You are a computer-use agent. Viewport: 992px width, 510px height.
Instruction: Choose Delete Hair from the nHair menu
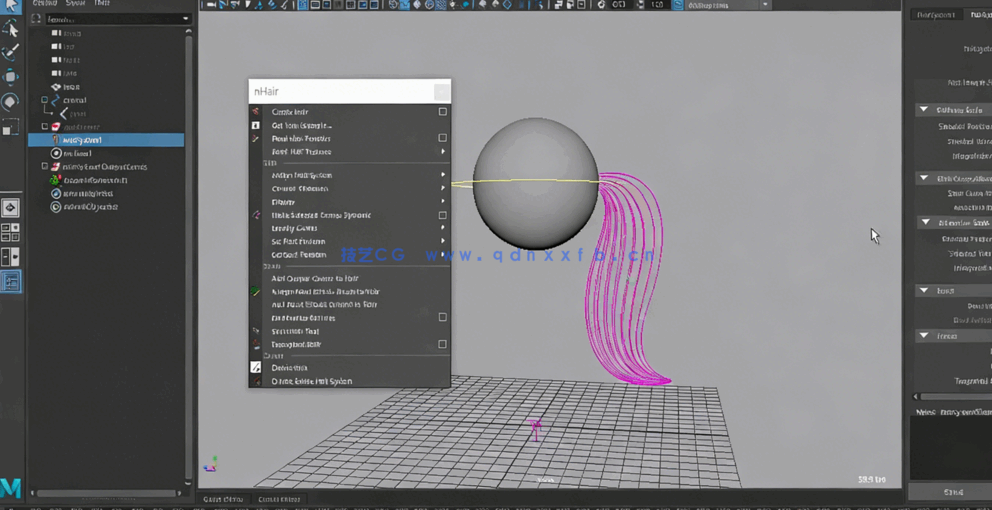(290, 368)
